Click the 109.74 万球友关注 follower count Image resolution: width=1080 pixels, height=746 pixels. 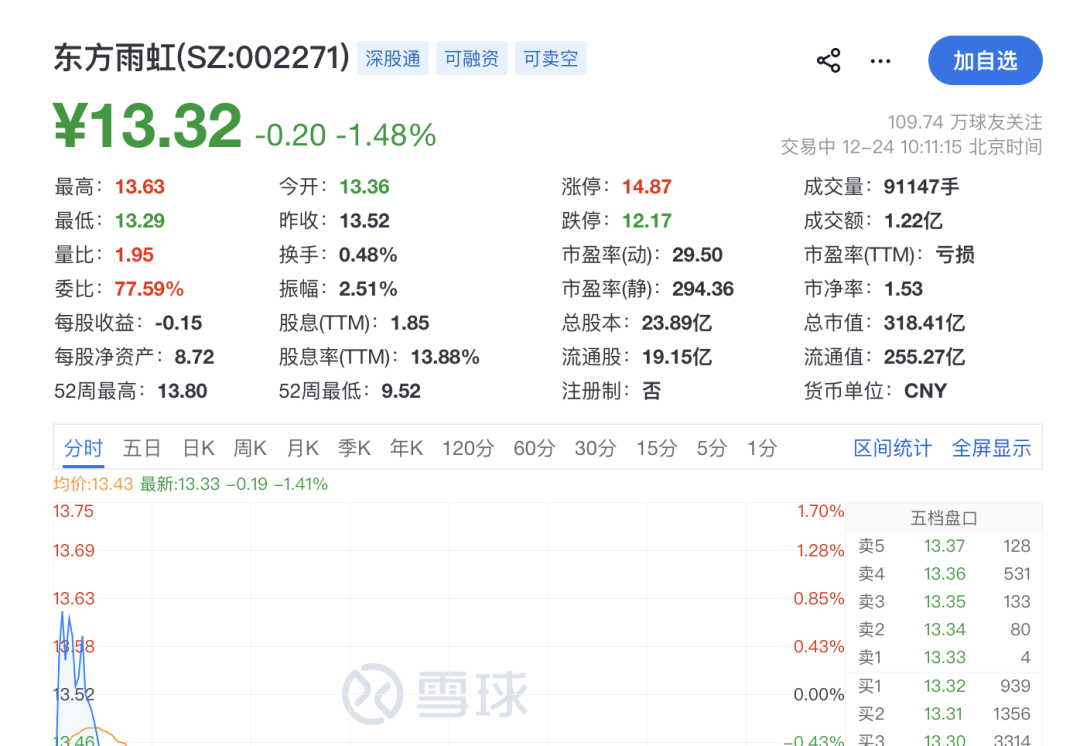click(964, 122)
